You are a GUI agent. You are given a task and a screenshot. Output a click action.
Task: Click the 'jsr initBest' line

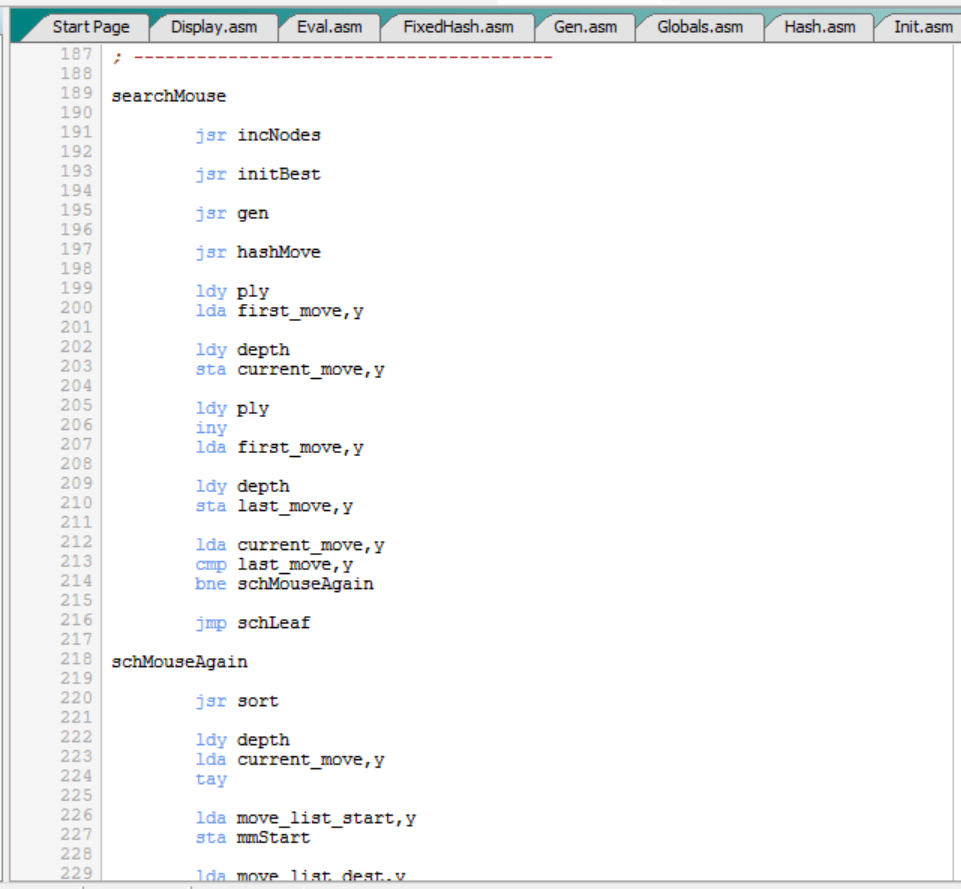258,174
